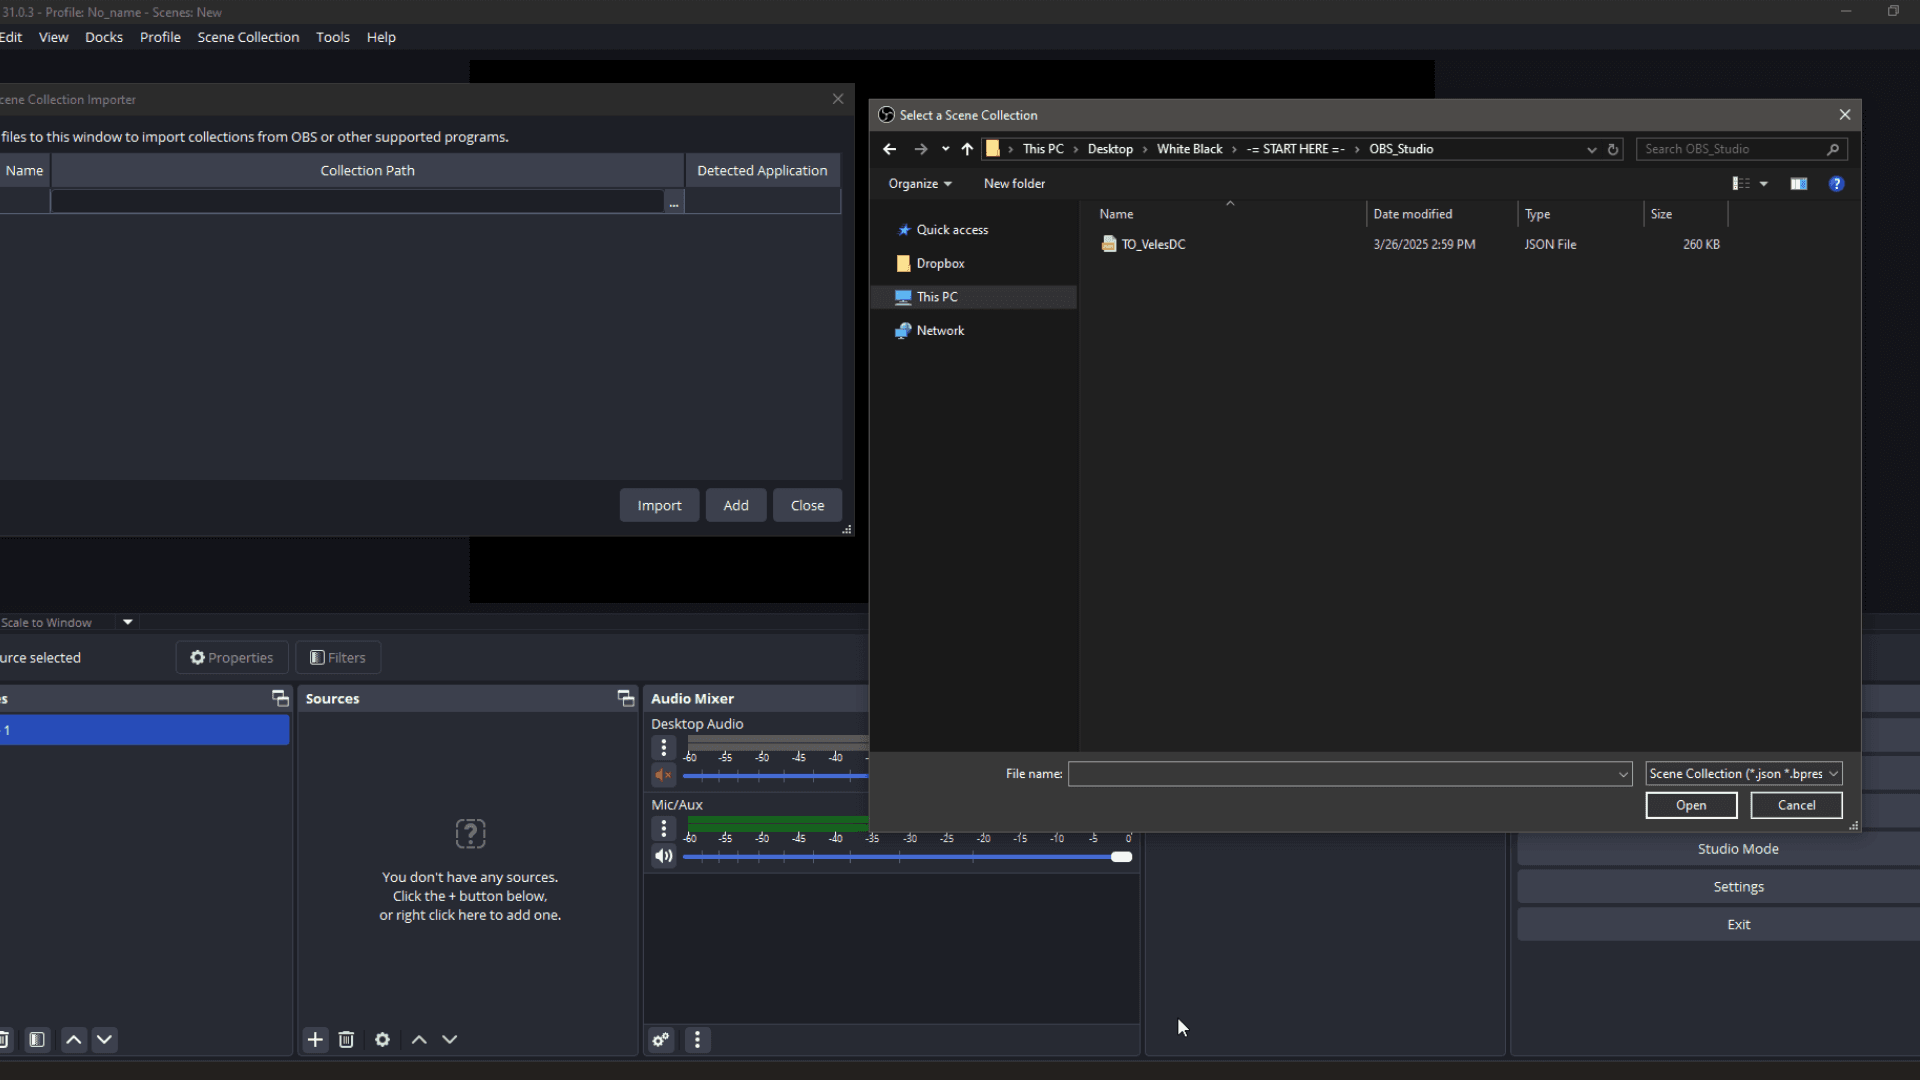Change the file view layout icon
Image resolution: width=1920 pixels, height=1080 pixels.
1741,184
